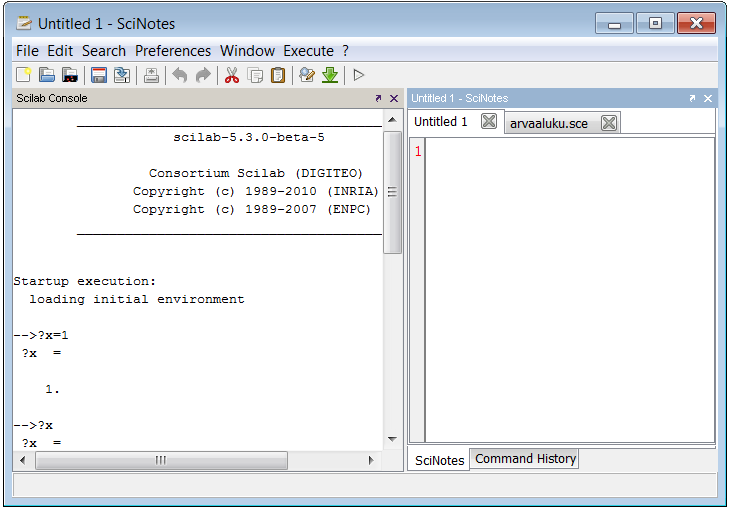Click 'Copyright (c) 1989-2010 (INRIA)' line
This screenshot has width=729, height=511.
pyautogui.click(x=256, y=191)
